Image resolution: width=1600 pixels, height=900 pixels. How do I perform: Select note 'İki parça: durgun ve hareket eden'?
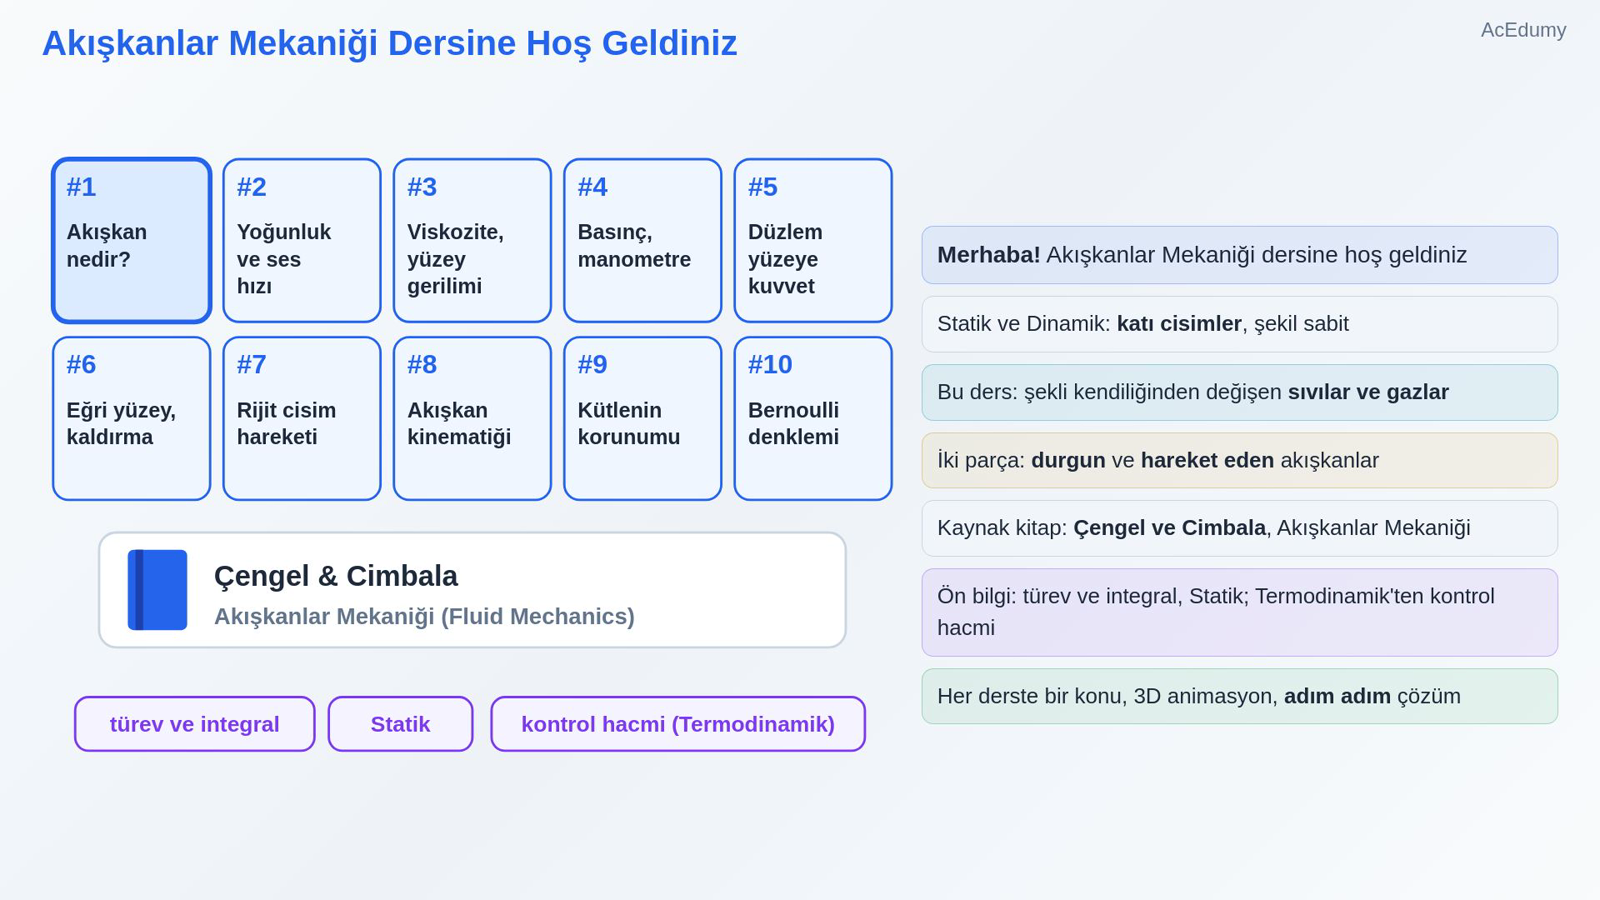coord(1240,460)
